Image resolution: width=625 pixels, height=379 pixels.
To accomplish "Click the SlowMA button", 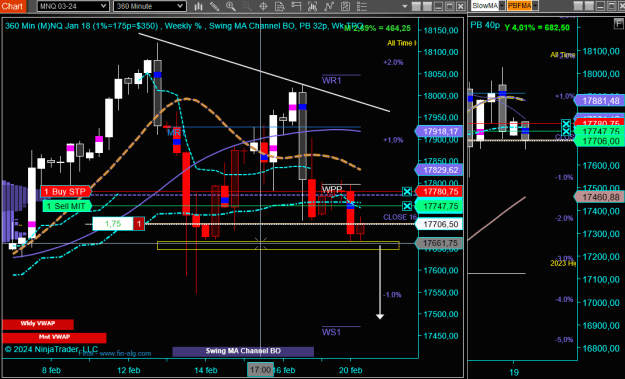I will [485, 6].
